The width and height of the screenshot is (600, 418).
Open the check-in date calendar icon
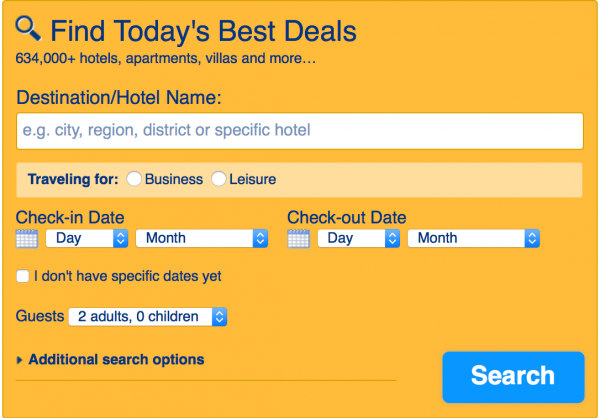tap(27, 239)
